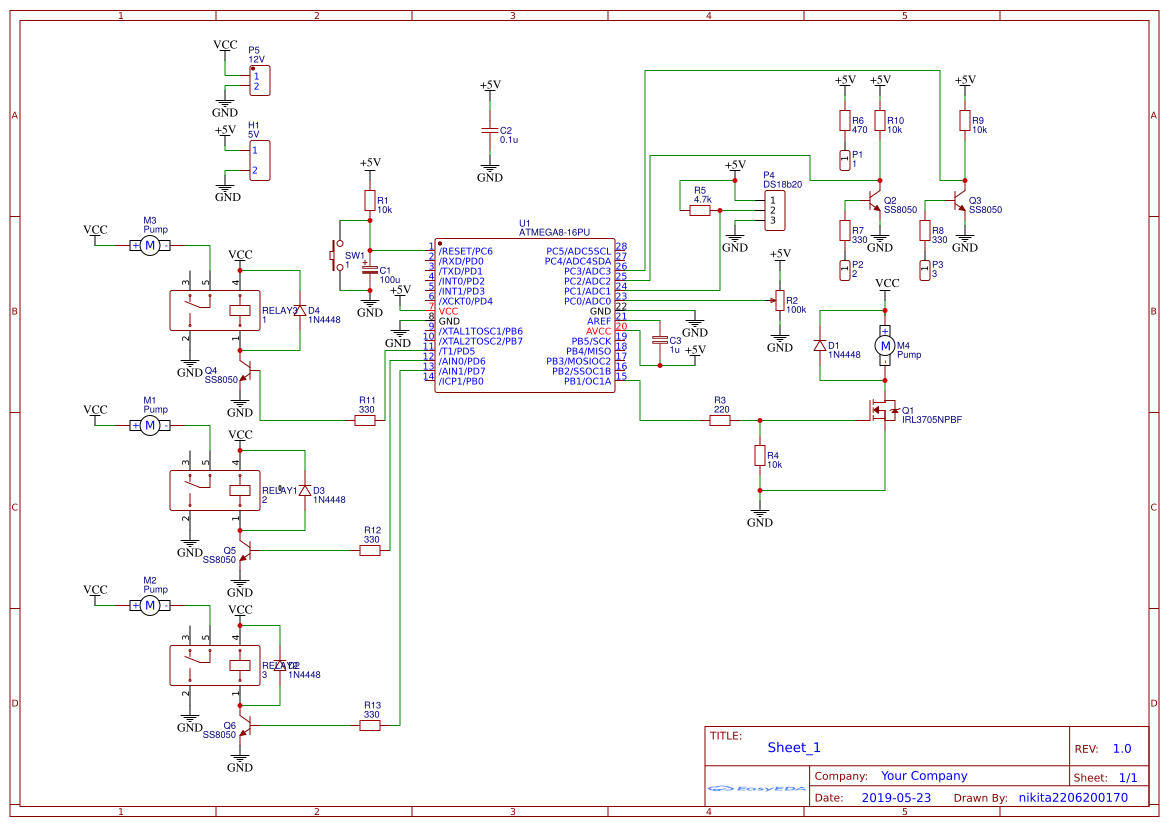Select resistor R13 330
Image resolution: width=1169 pixels, height=827 pixels.
[x=370, y=725]
